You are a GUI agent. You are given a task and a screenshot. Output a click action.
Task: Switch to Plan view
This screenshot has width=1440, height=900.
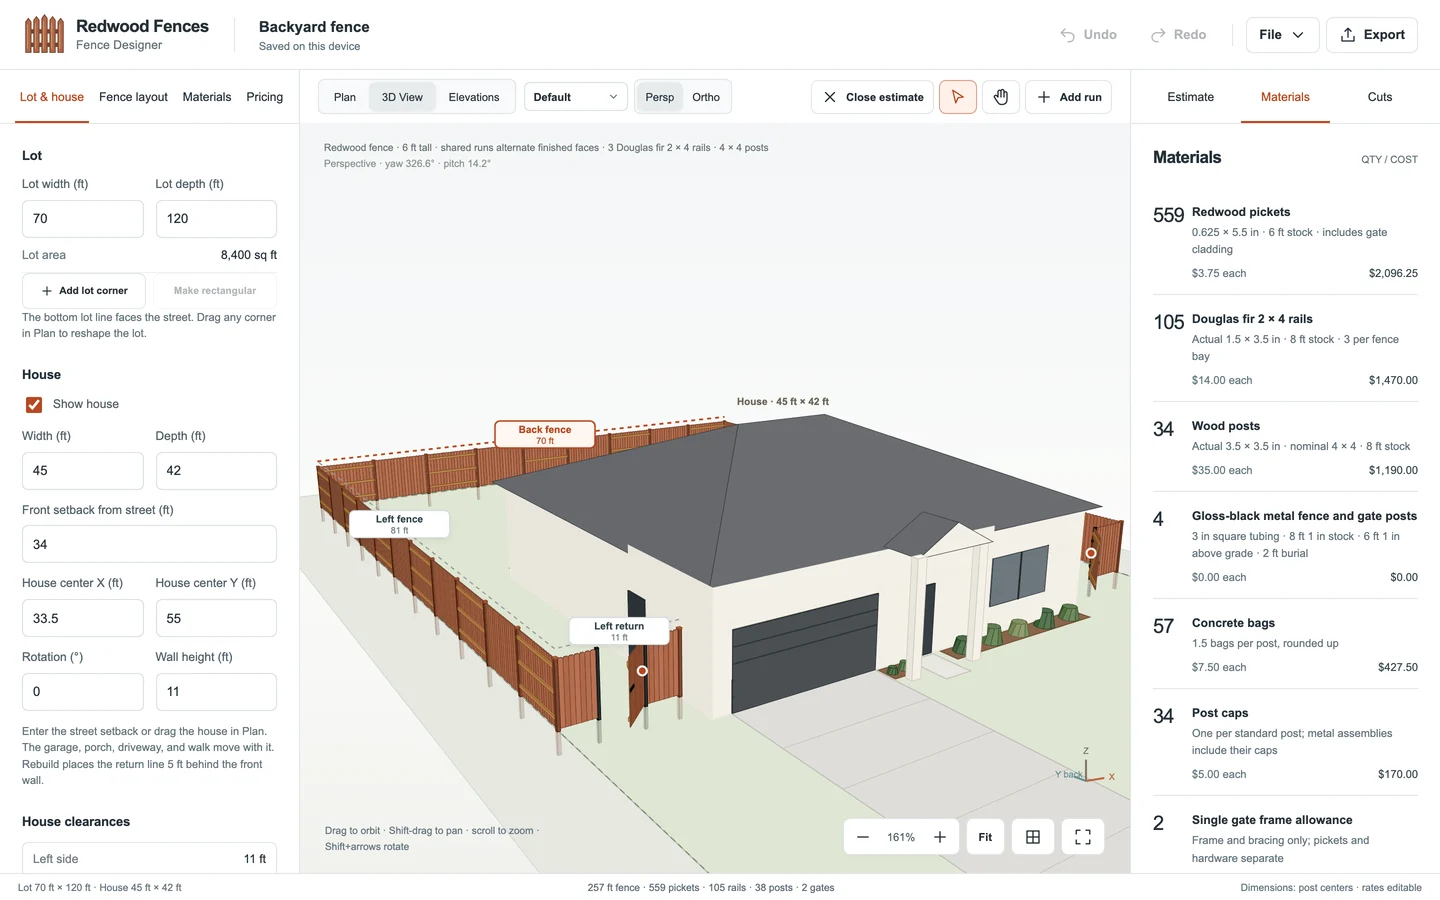point(345,97)
